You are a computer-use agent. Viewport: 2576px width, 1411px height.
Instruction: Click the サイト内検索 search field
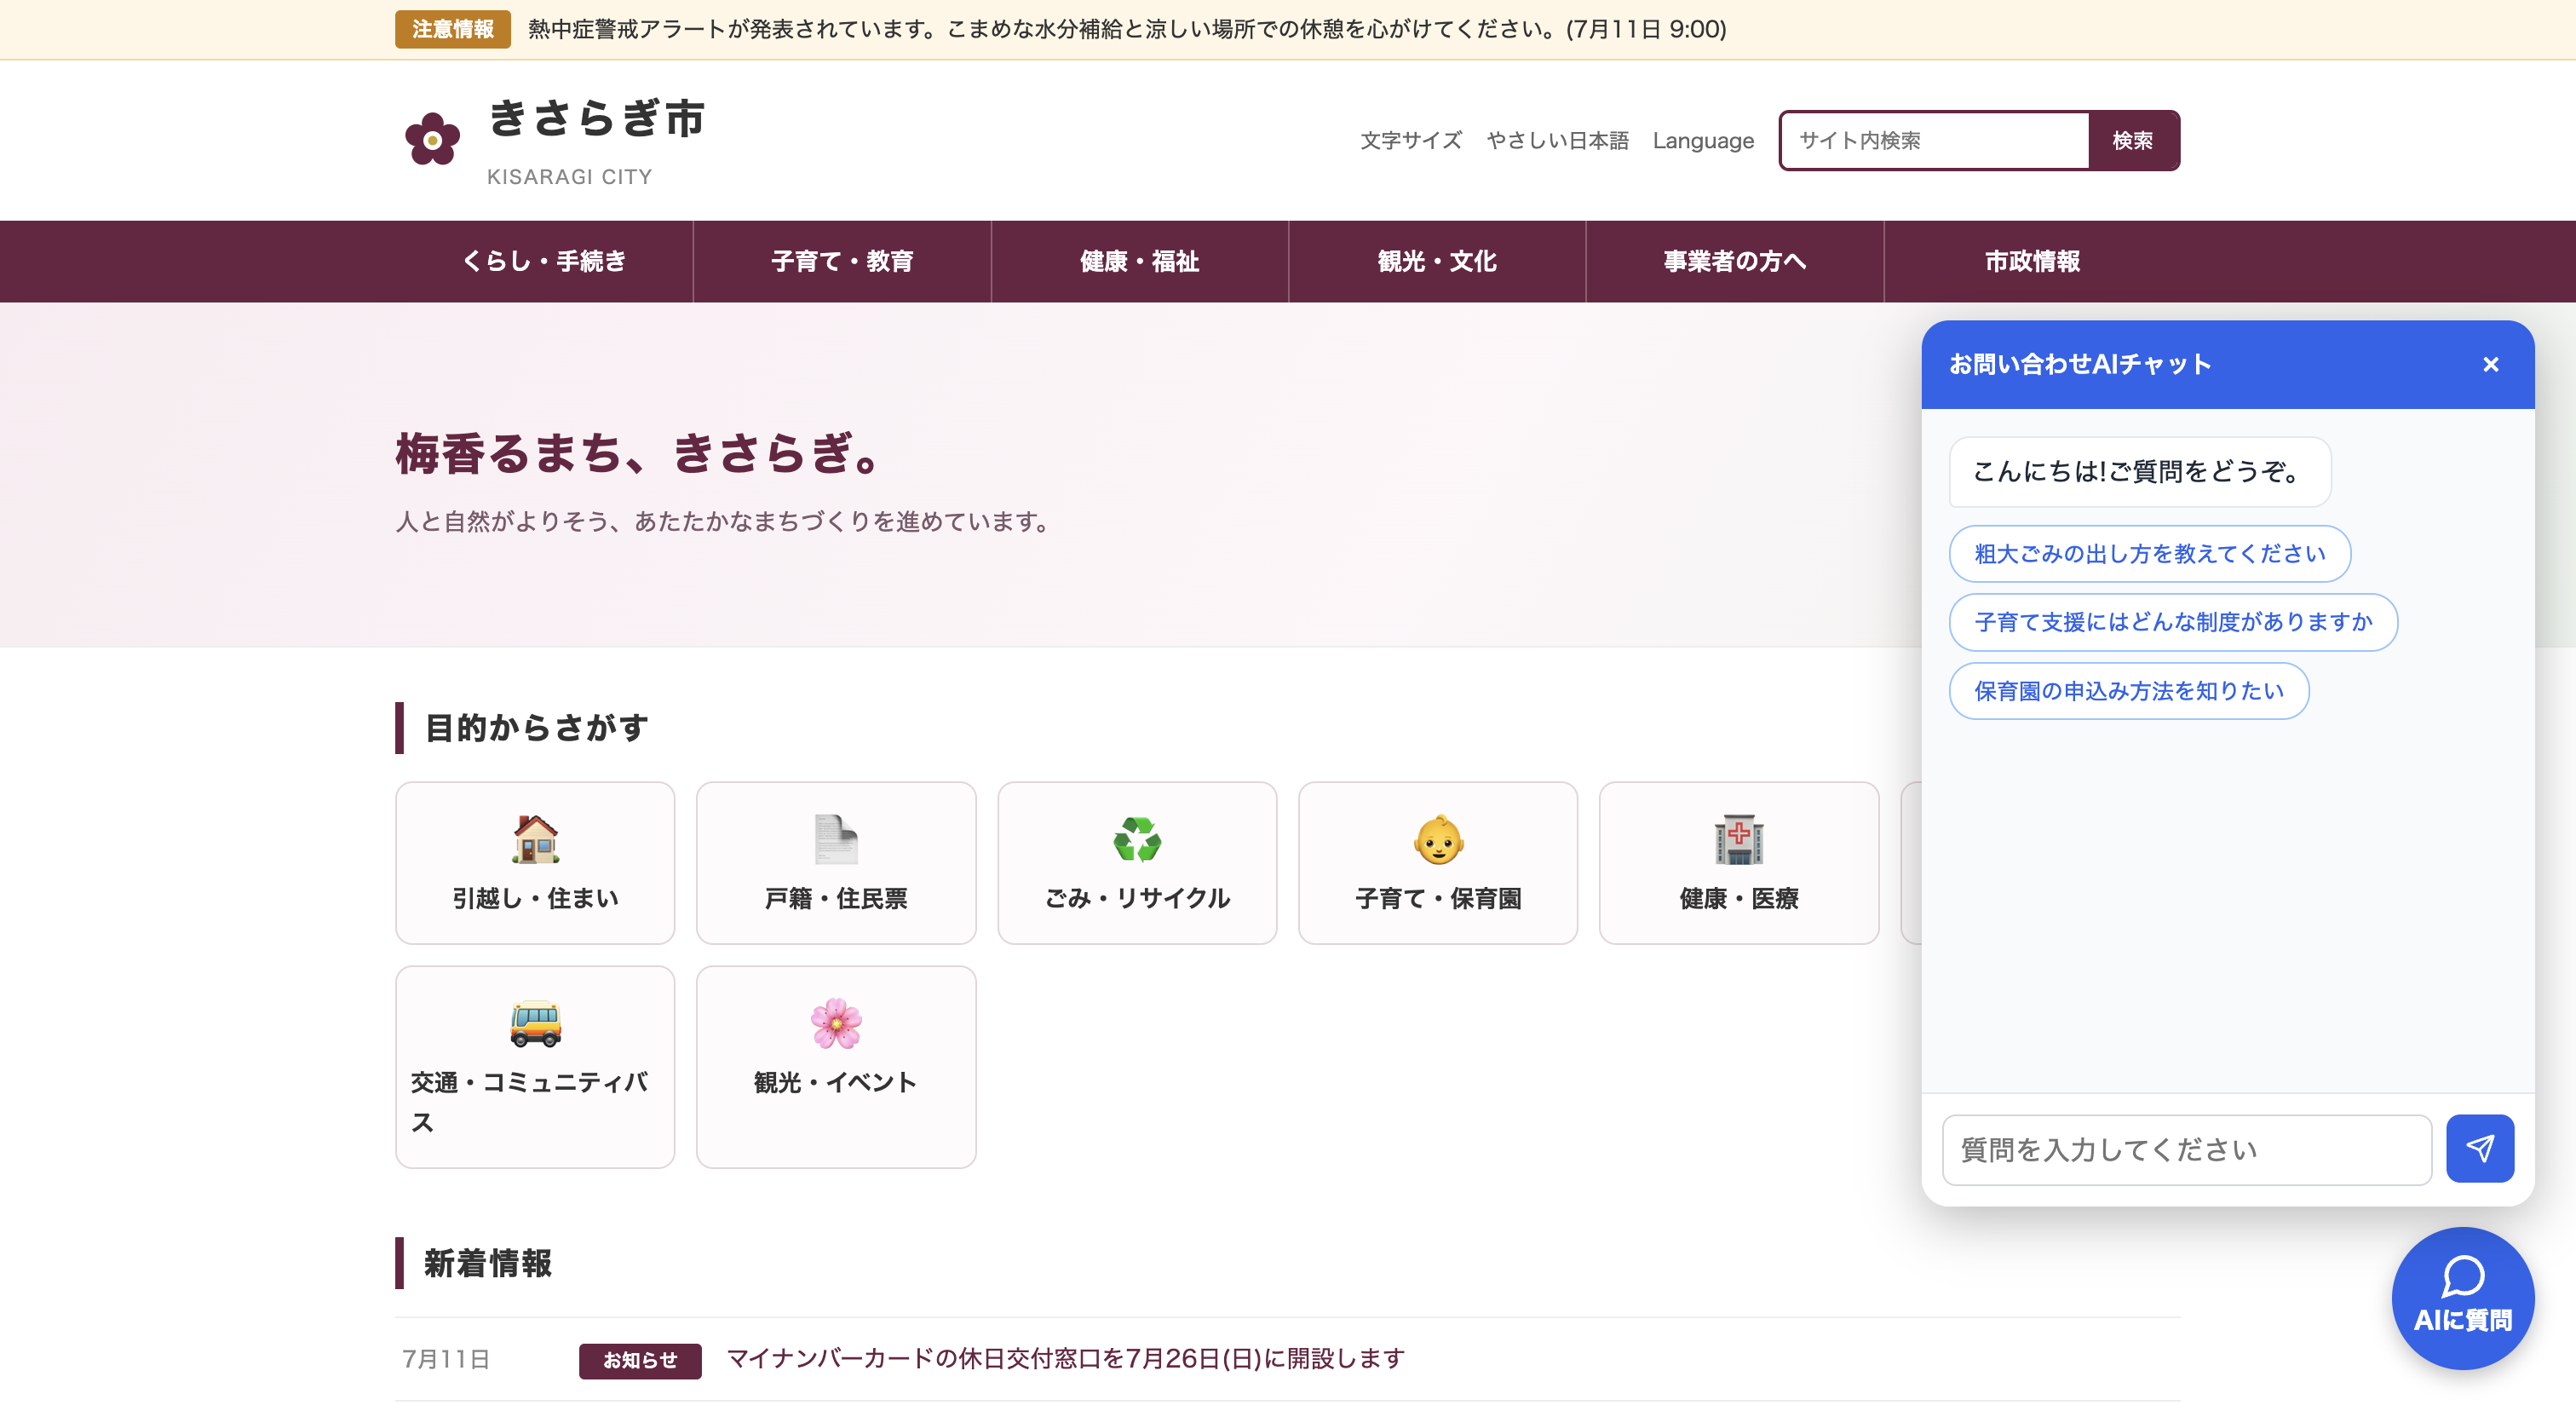pyautogui.click(x=1935, y=141)
